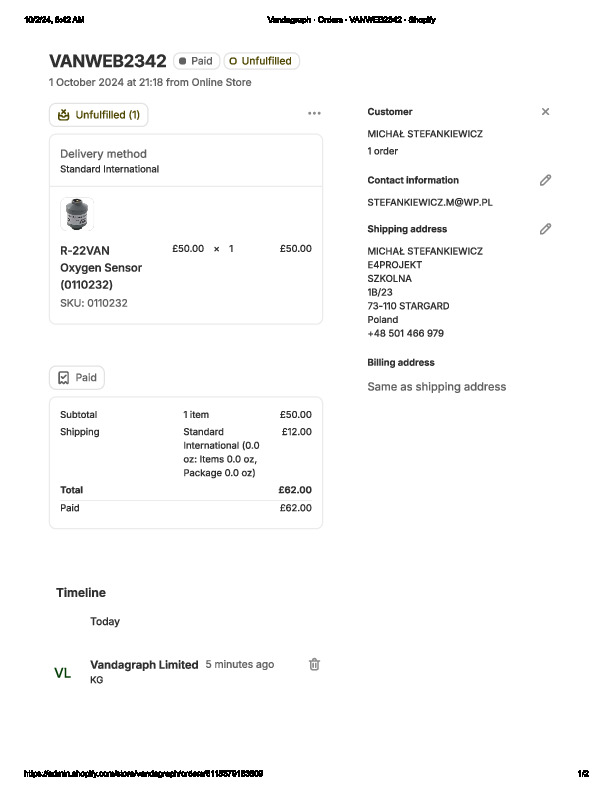612x792 pixels.
Task: Close the Customer panel with the X icon
Action: [545, 112]
